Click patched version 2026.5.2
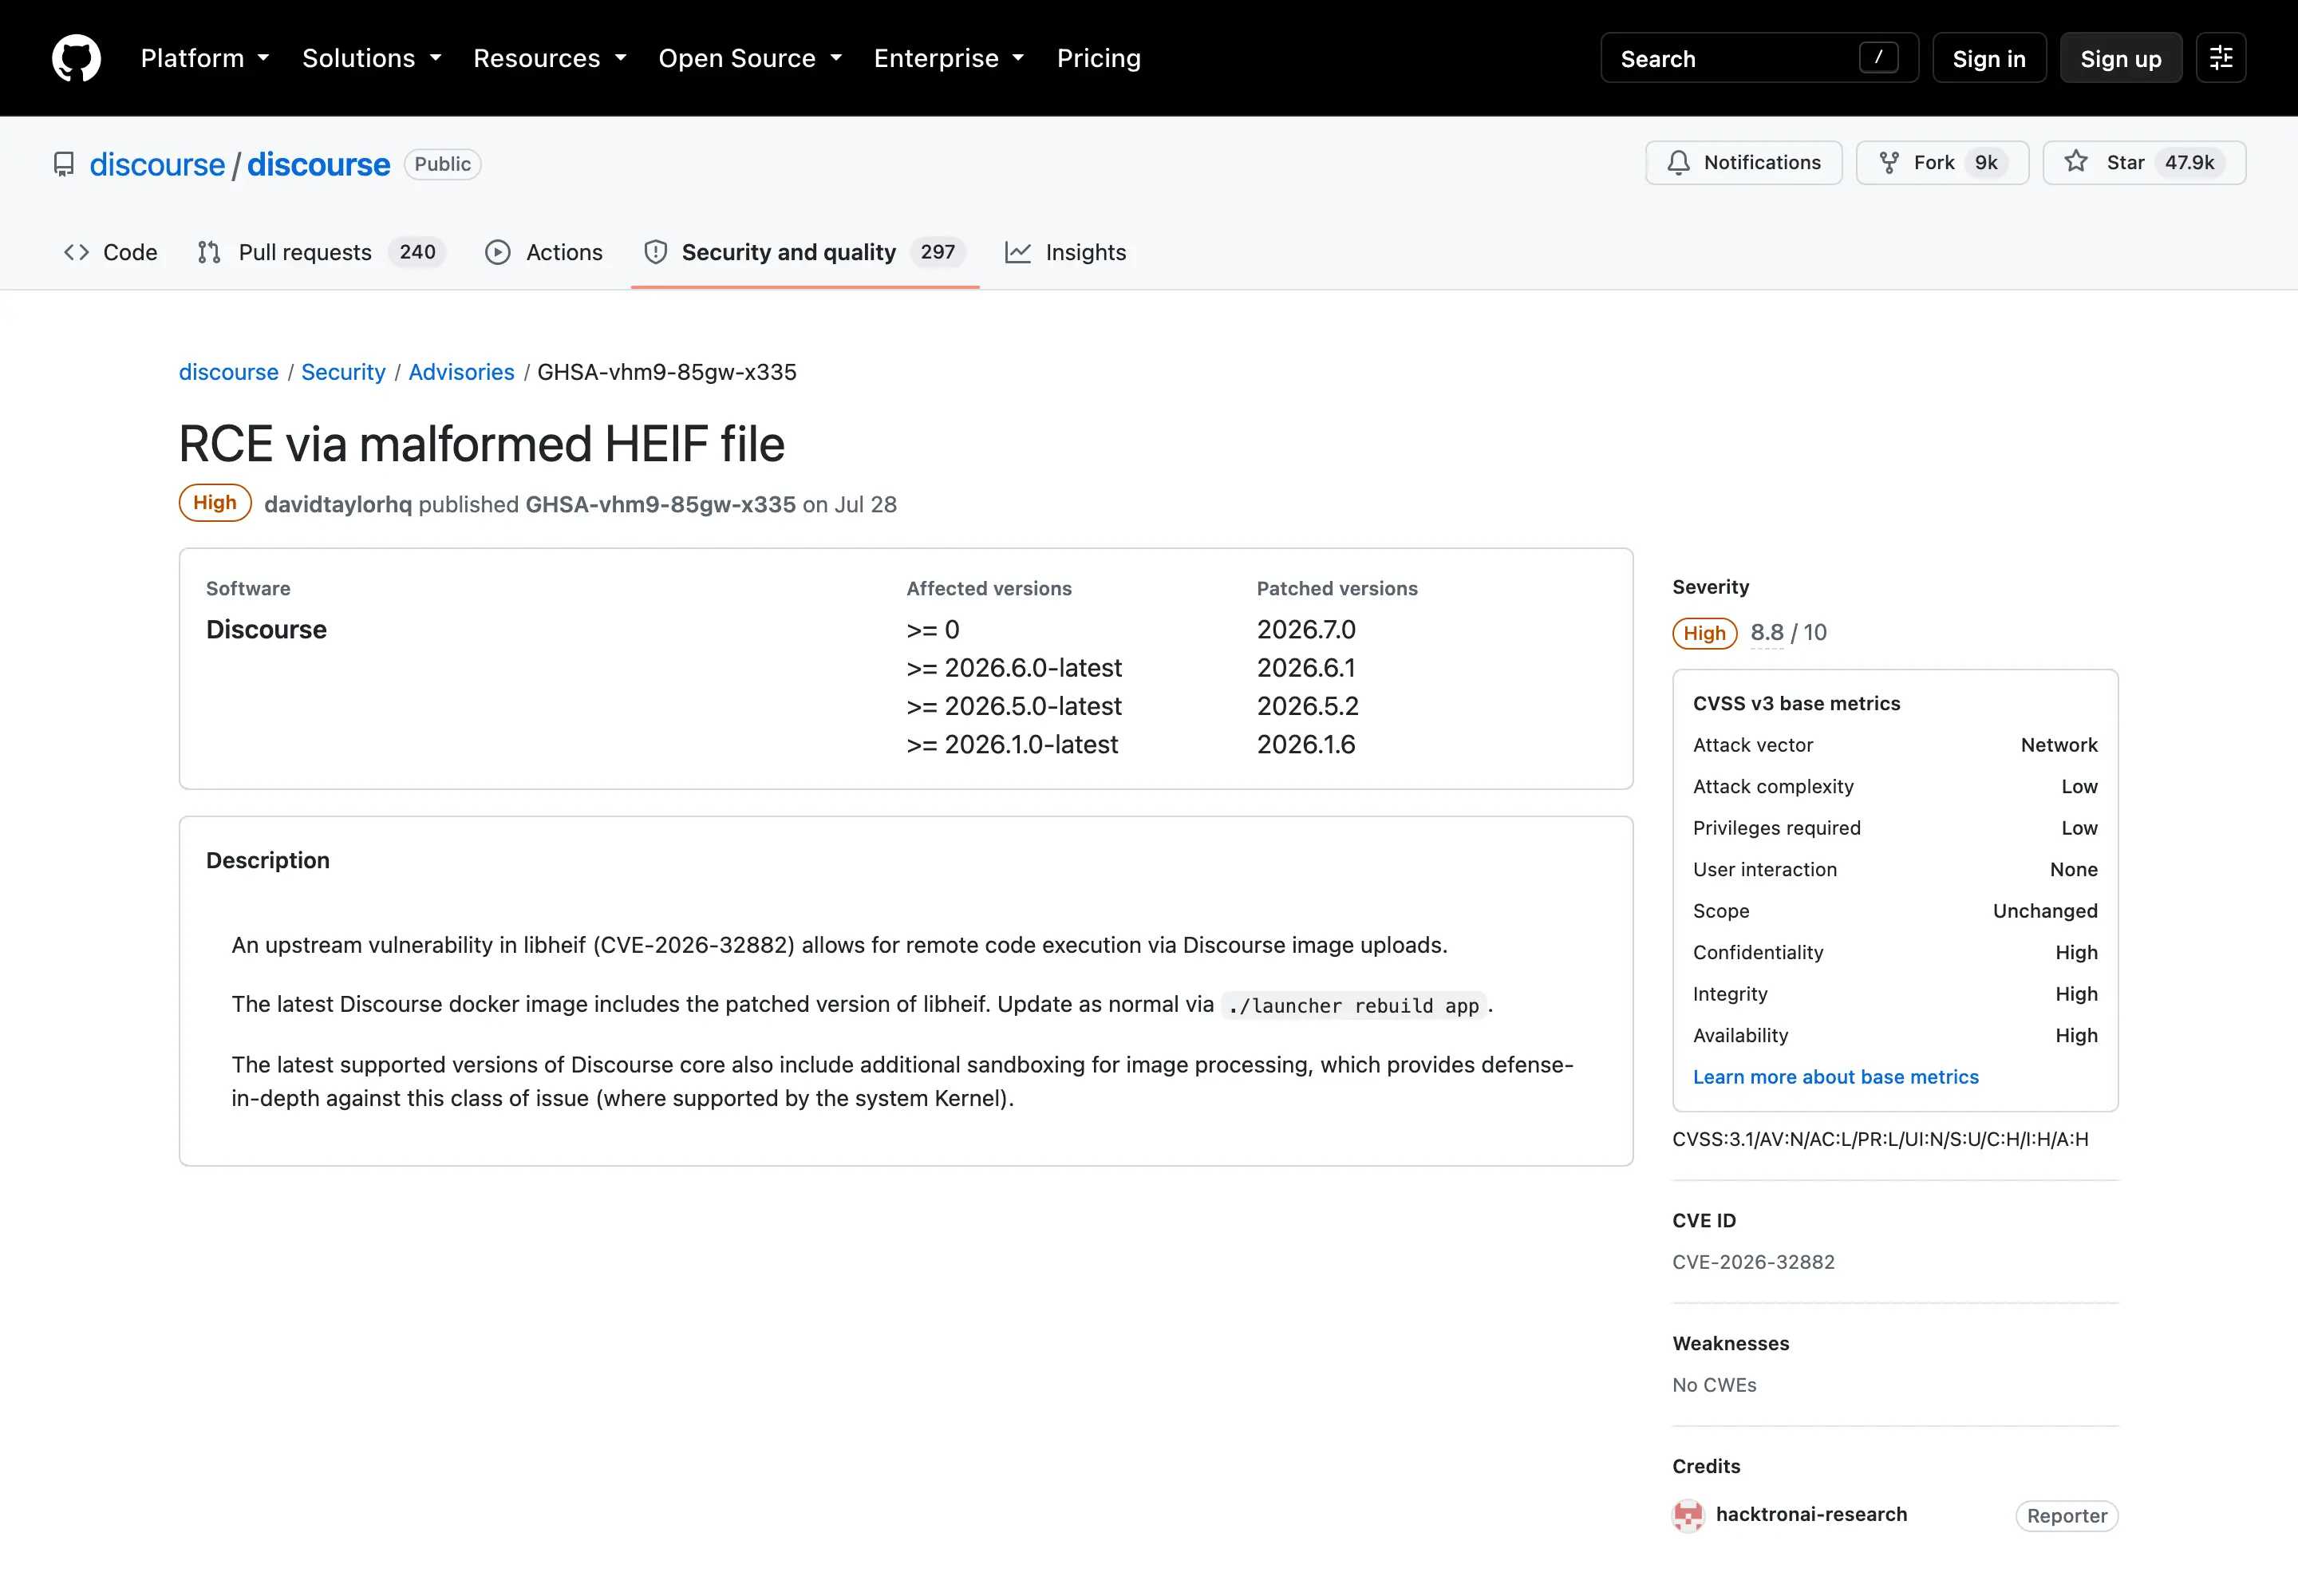The image size is (2298, 1596). [1307, 706]
